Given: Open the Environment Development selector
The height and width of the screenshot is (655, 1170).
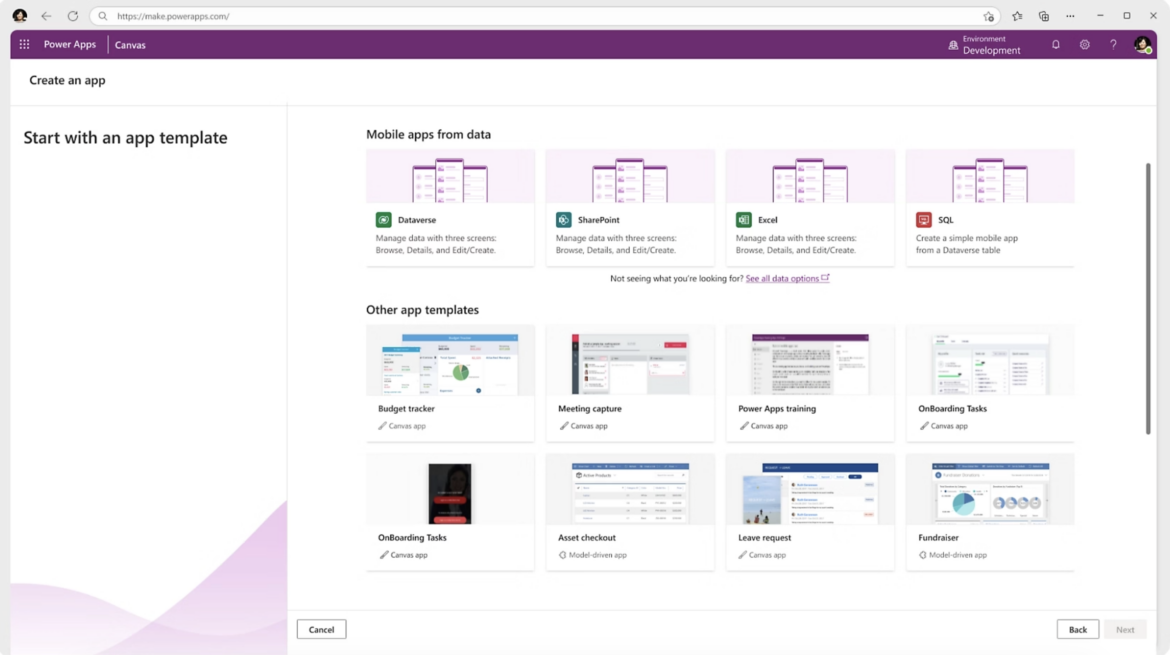Looking at the screenshot, I should coord(984,44).
